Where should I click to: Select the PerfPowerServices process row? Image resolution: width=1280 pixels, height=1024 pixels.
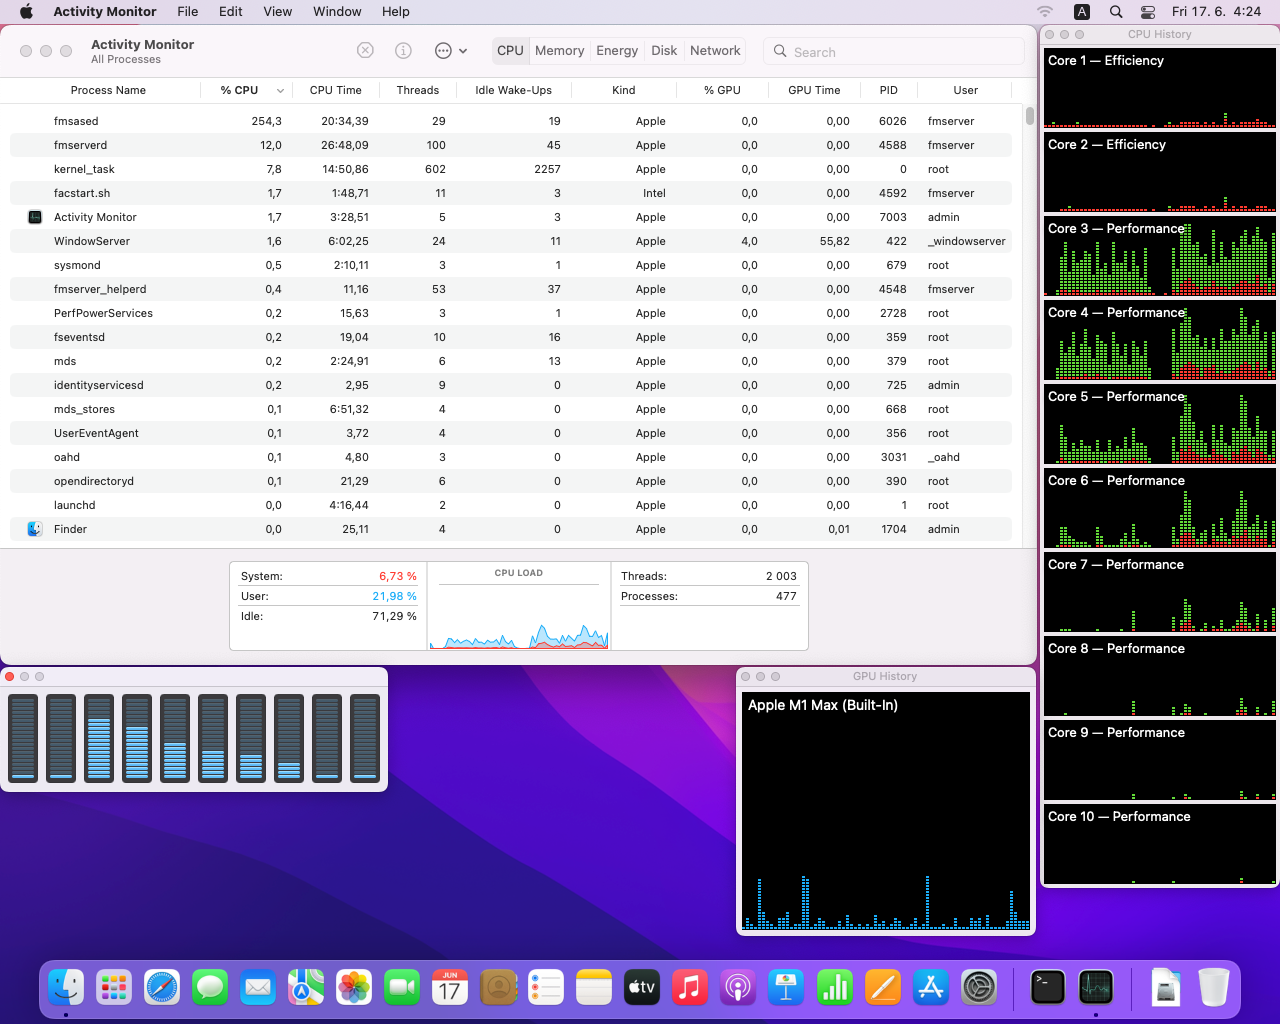[x=511, y=313]
